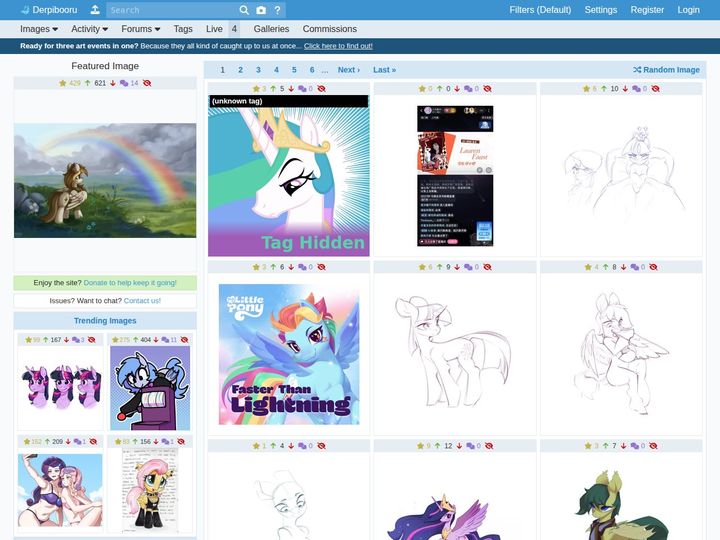Expand the Forums dropdown menu
The width and height of the screenshot is (720, 540).
click(x=141, y=29)
